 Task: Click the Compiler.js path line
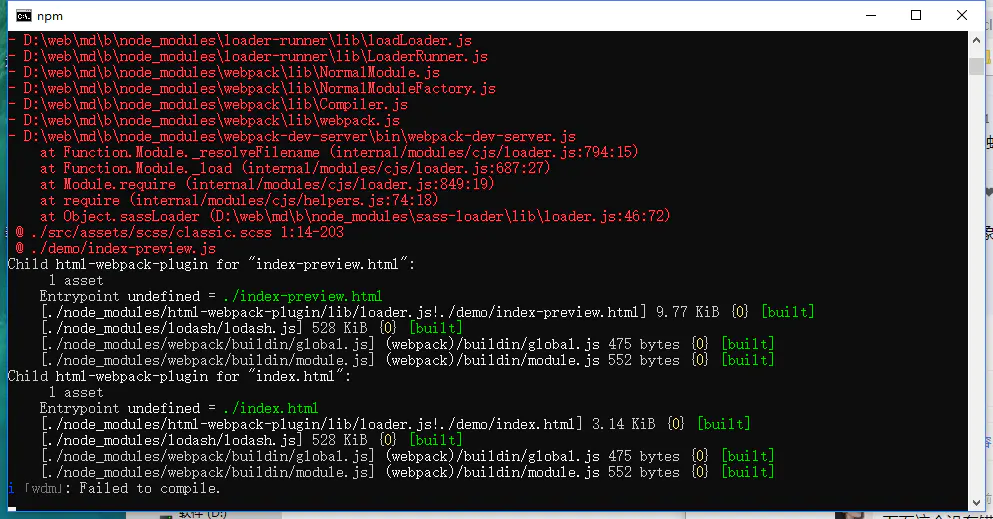tap(208, 104)
